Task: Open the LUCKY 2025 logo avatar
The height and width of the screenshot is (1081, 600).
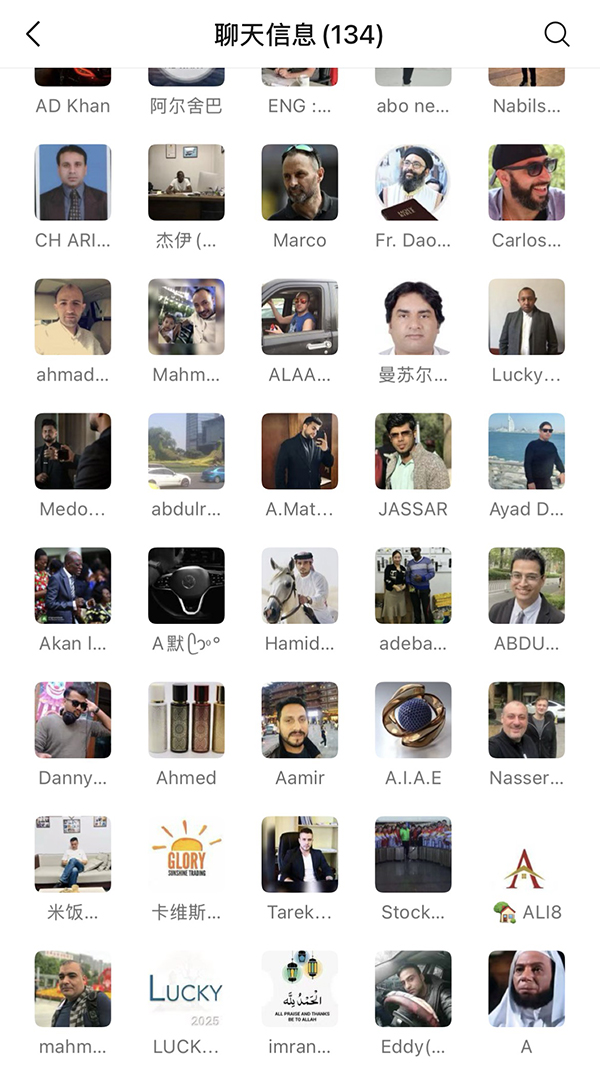Action: 186,989
